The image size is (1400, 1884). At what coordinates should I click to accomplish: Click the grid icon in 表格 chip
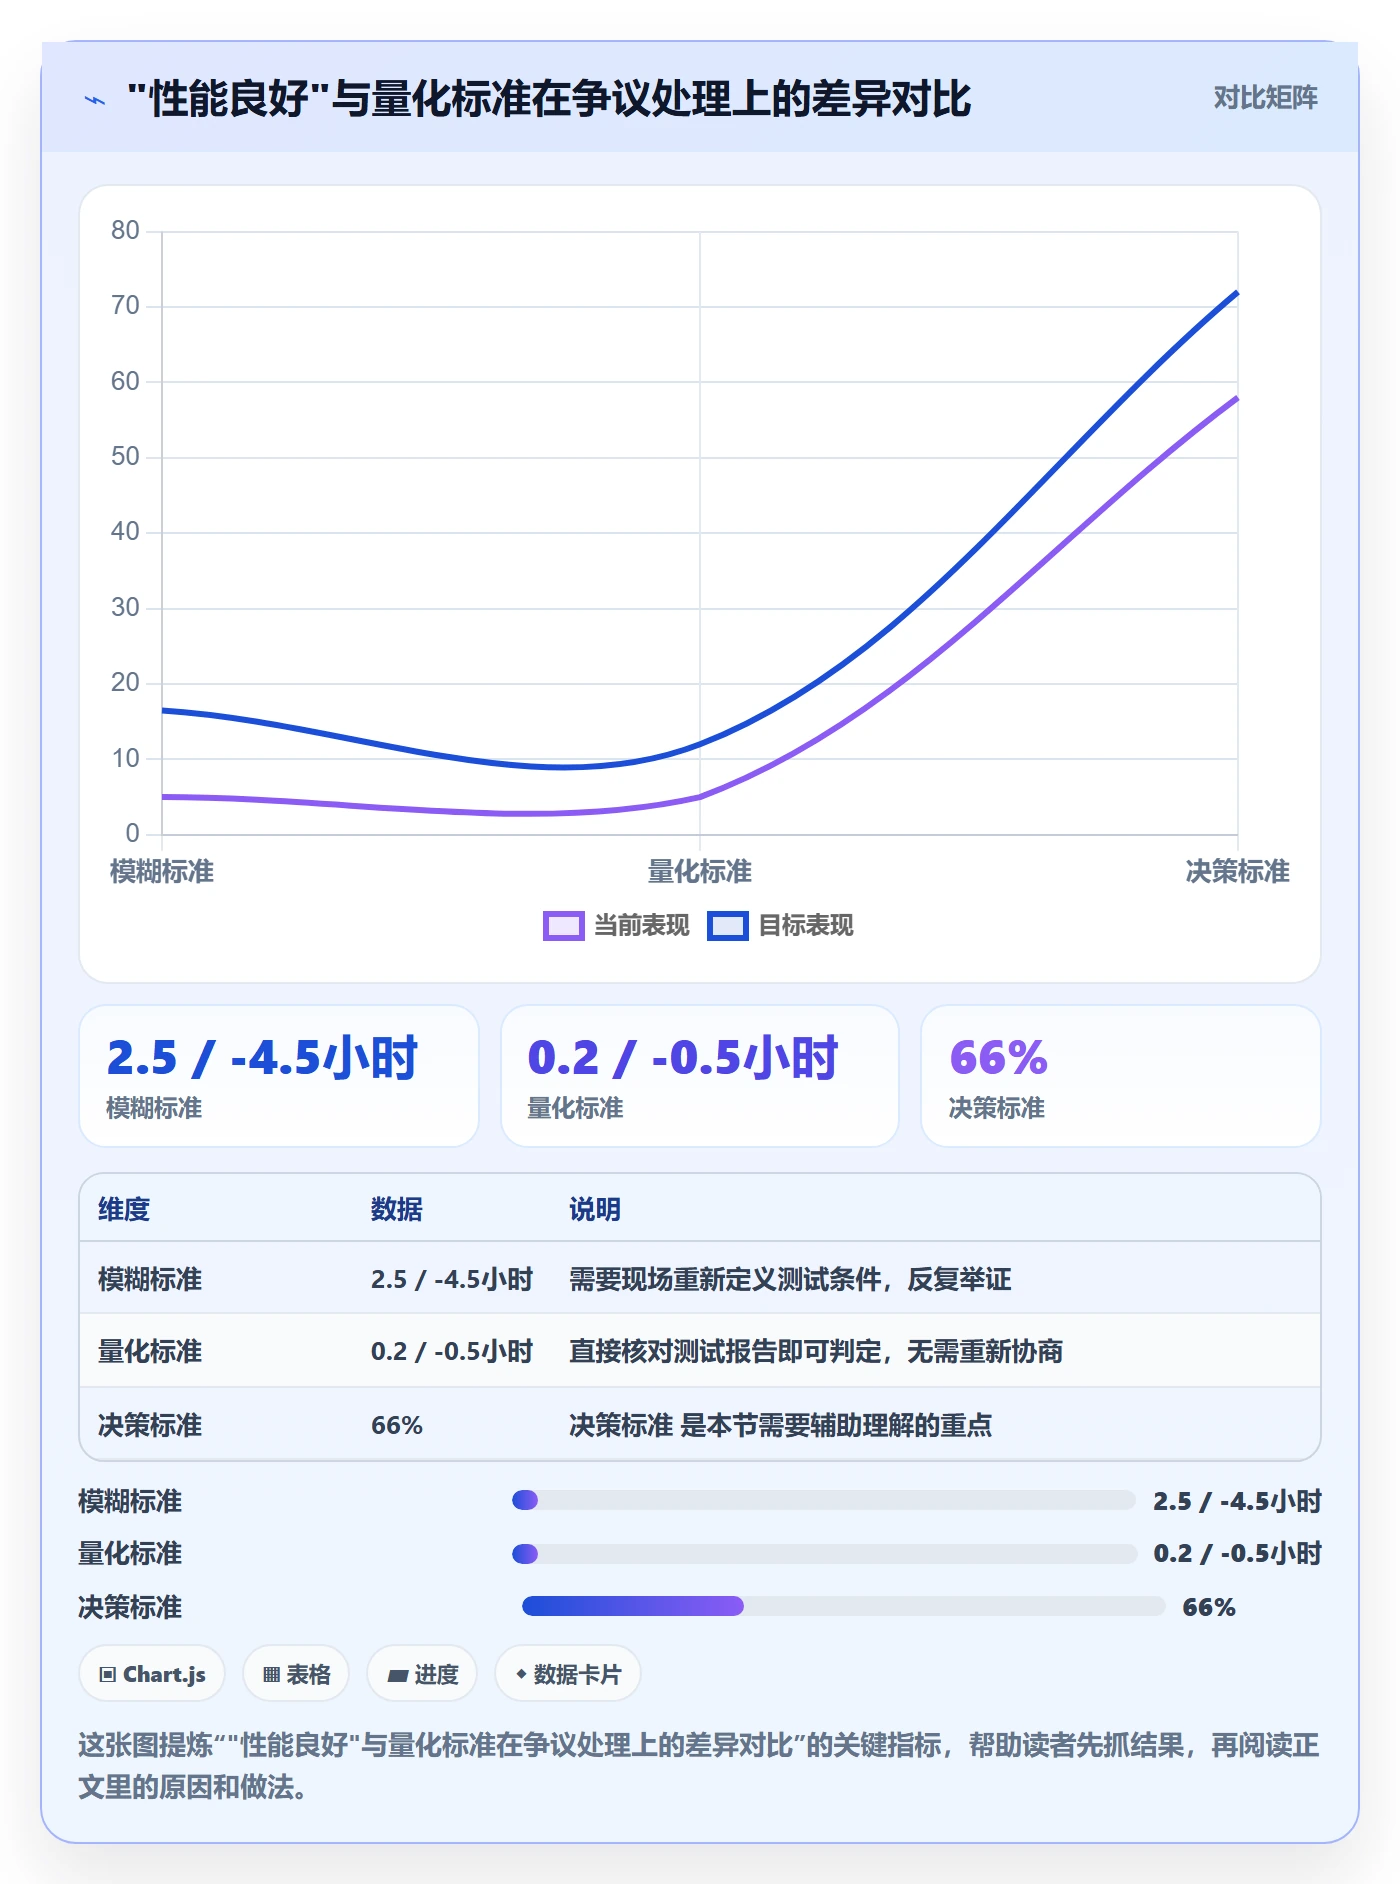coord(271,1675)
